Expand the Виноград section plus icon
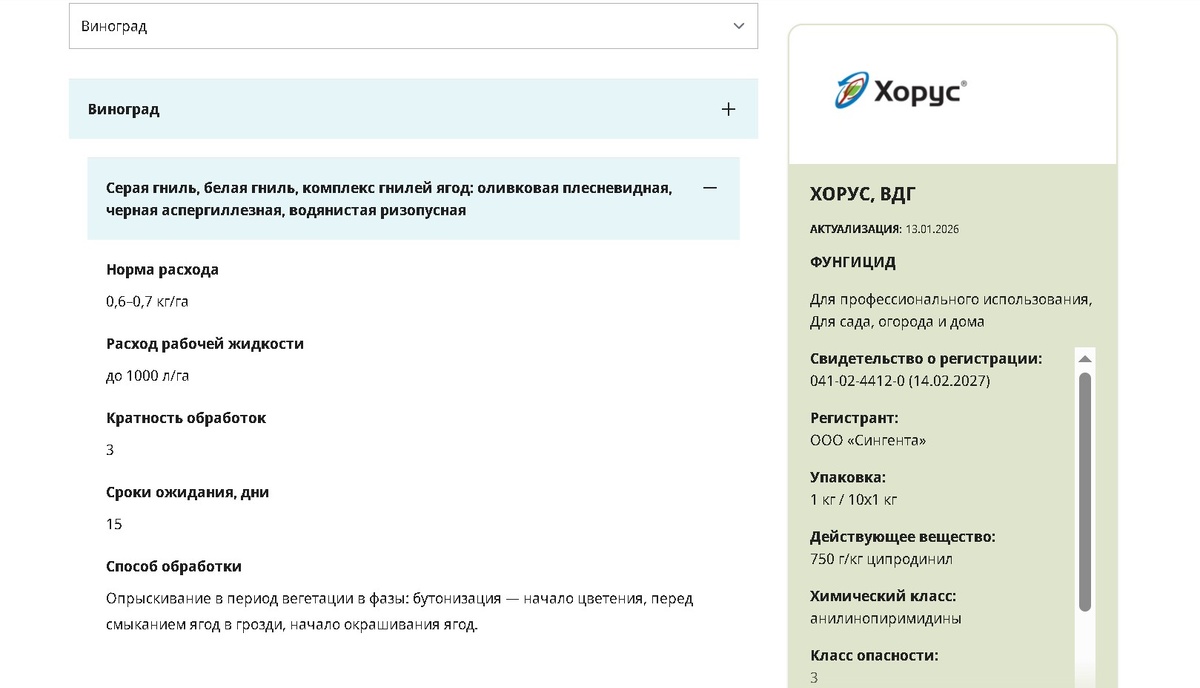Image resolution: width=1200 pixels, height=688 pixels. [728, 109]
